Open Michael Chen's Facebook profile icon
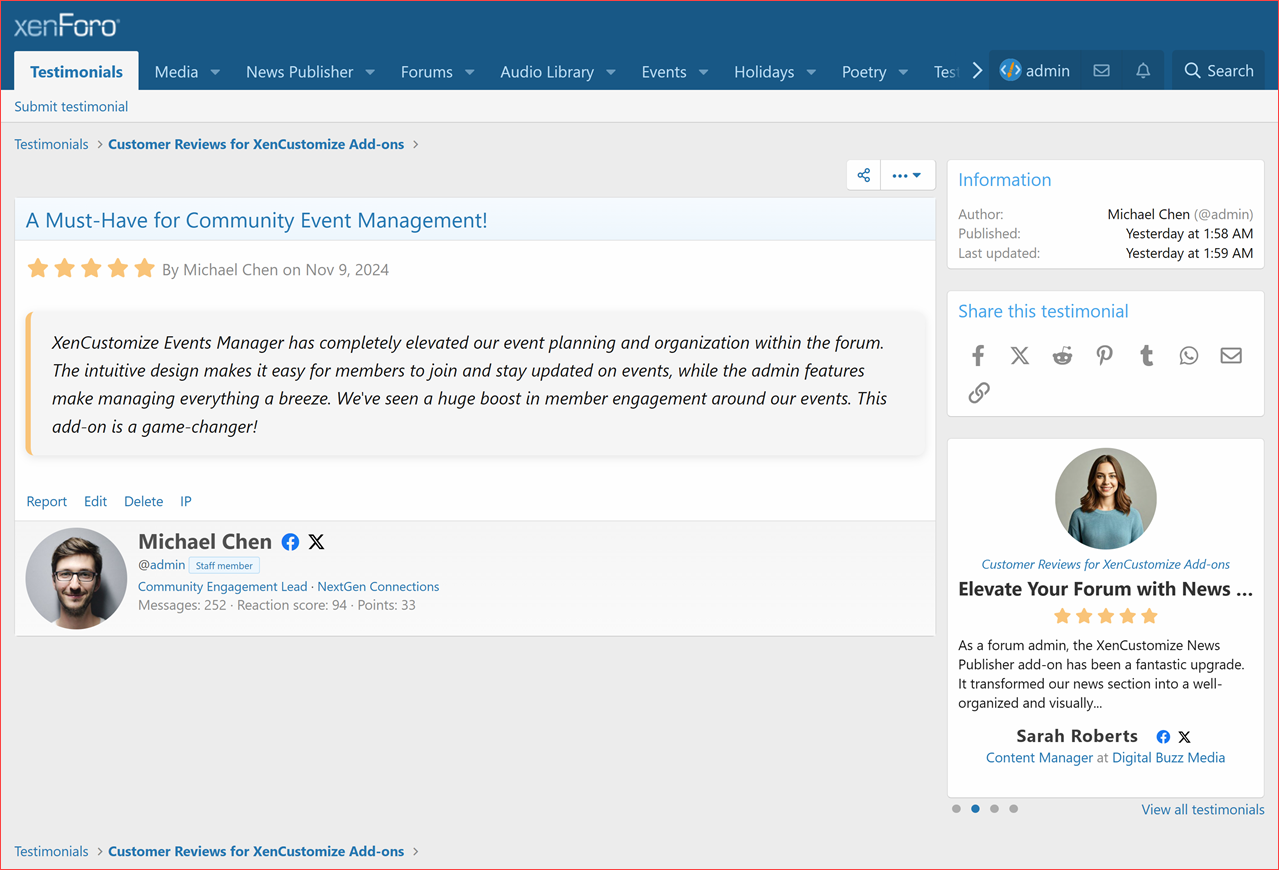 290,542
